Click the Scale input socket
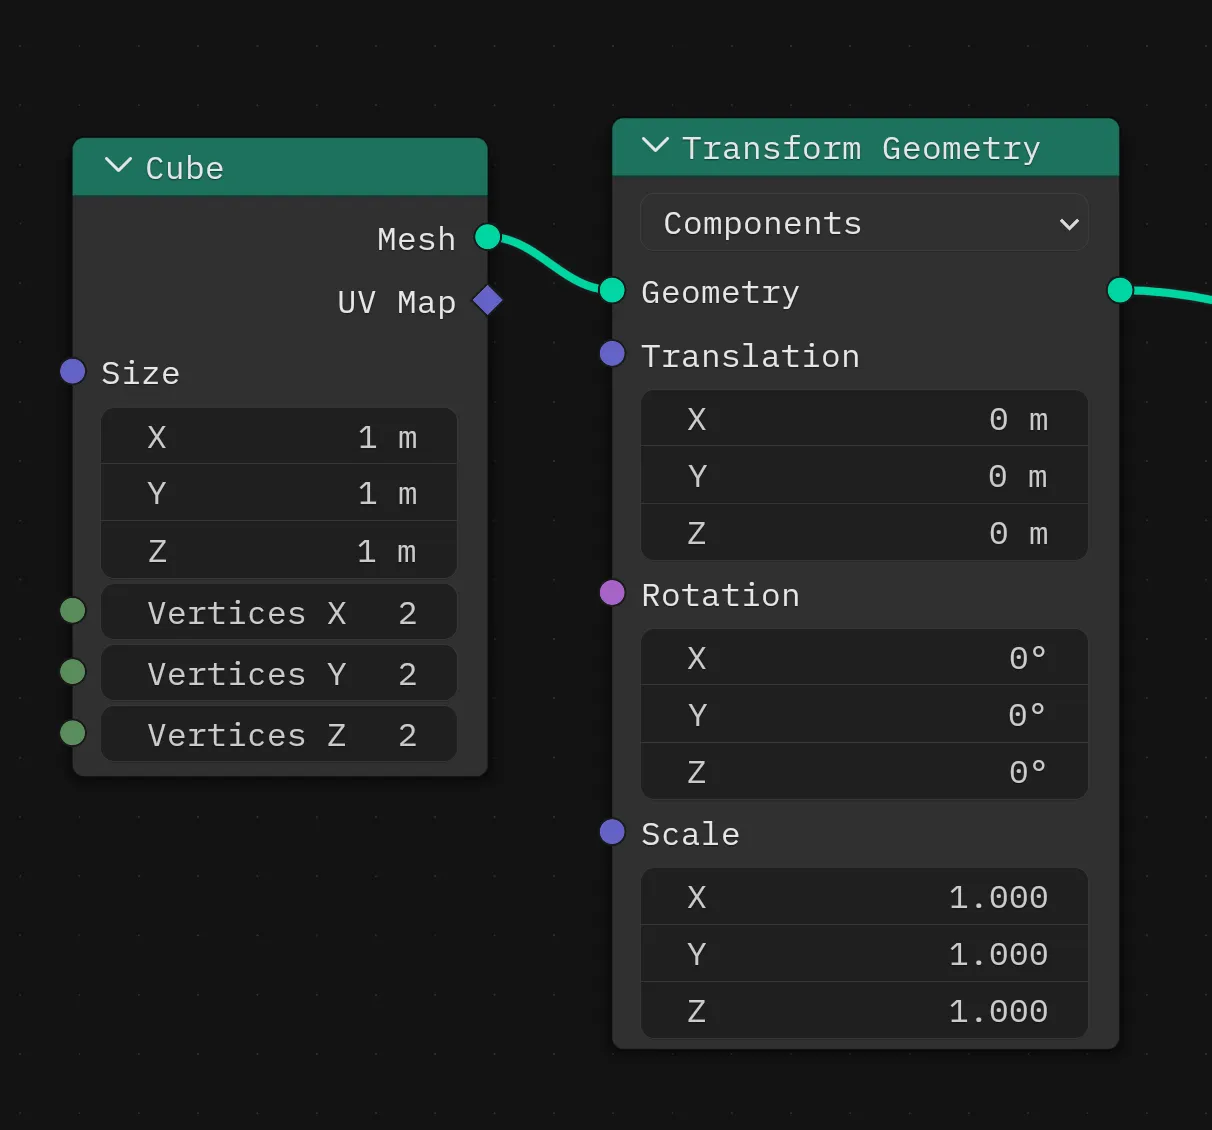The height and width of the screenshot is (1130, 1212). click(x=611, y=831)
